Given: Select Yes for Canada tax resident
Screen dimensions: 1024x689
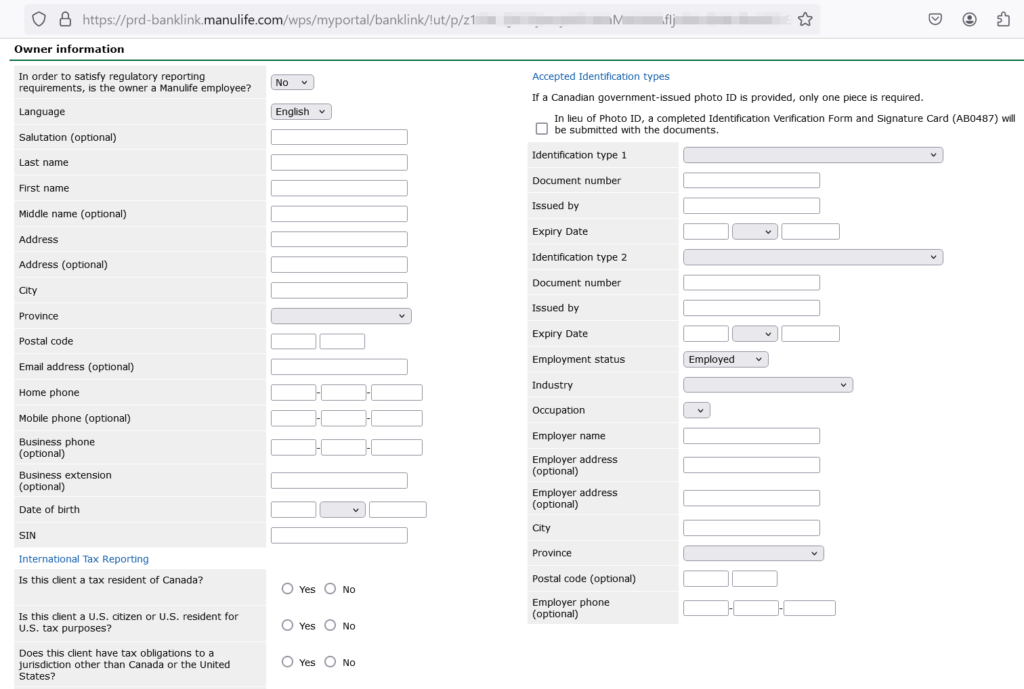Looking at the screenshot, I should point(288,589).
